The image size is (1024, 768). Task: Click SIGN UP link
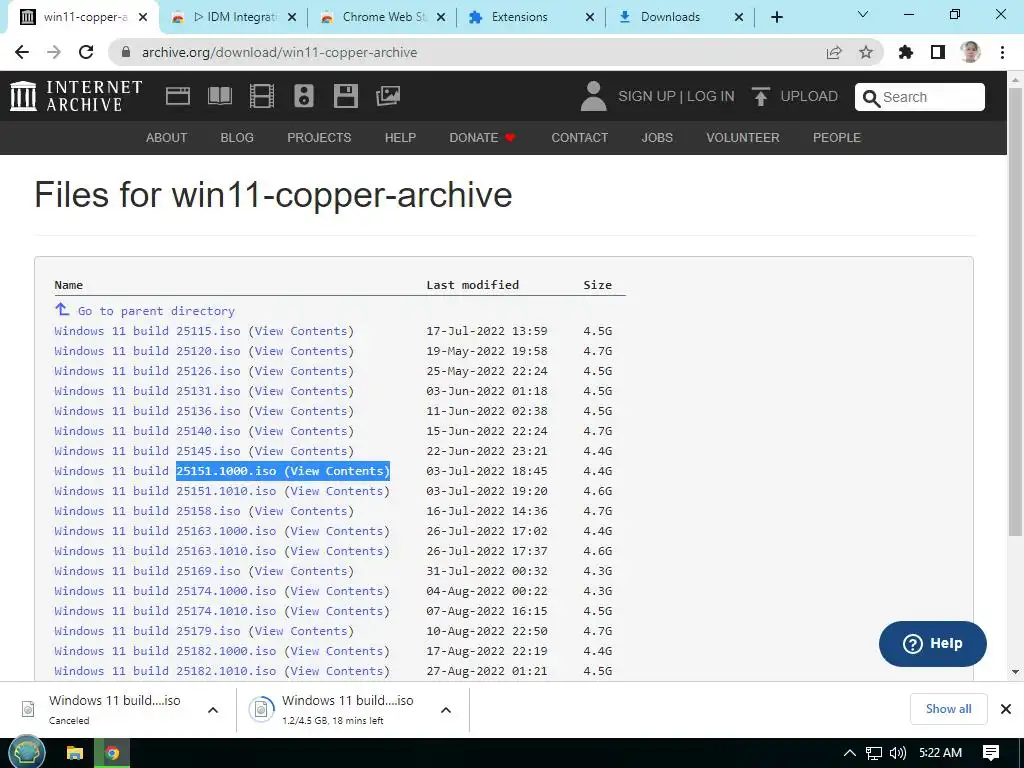[x=647, y=96]
